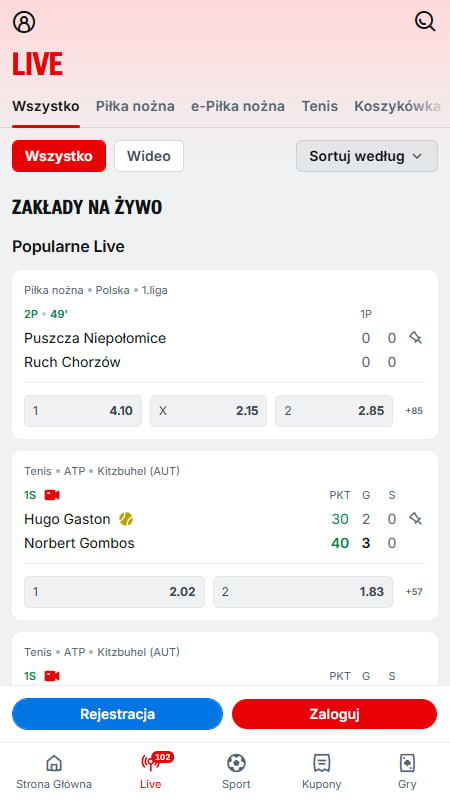
Task: Select the odds 4.10 for outcome 1
Action: point(83,411)
